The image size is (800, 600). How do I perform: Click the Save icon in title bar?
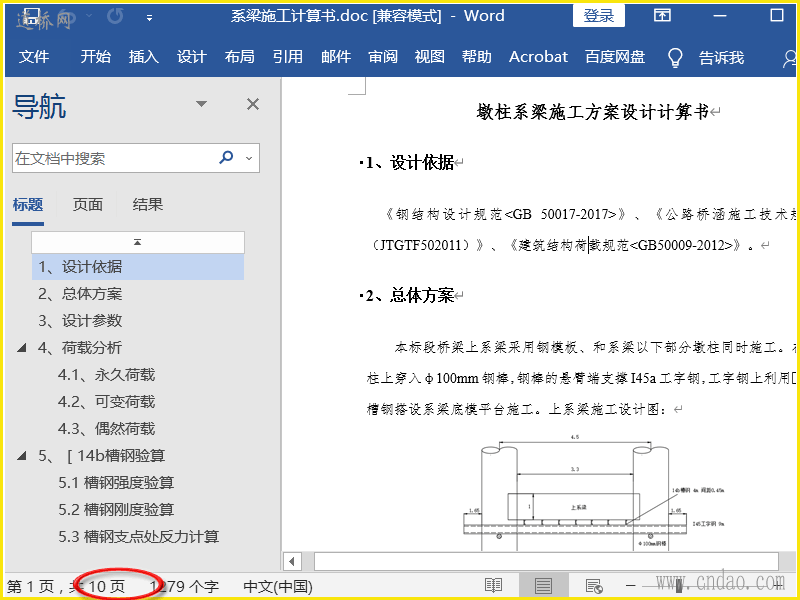(31, 16)
